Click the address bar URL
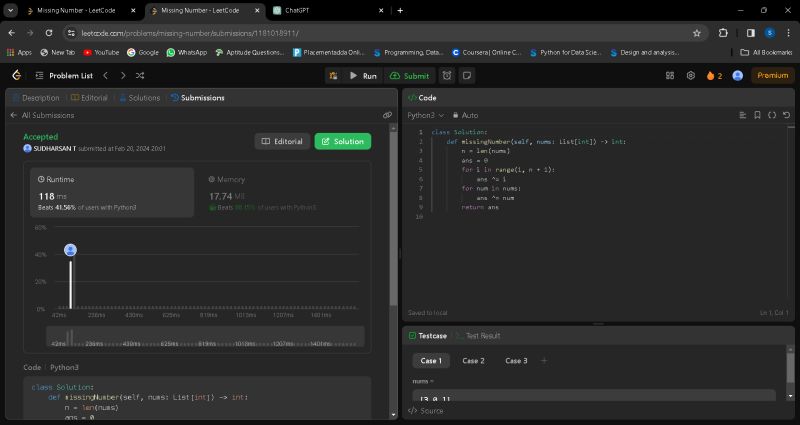800x425 pixels. (190, 33)
